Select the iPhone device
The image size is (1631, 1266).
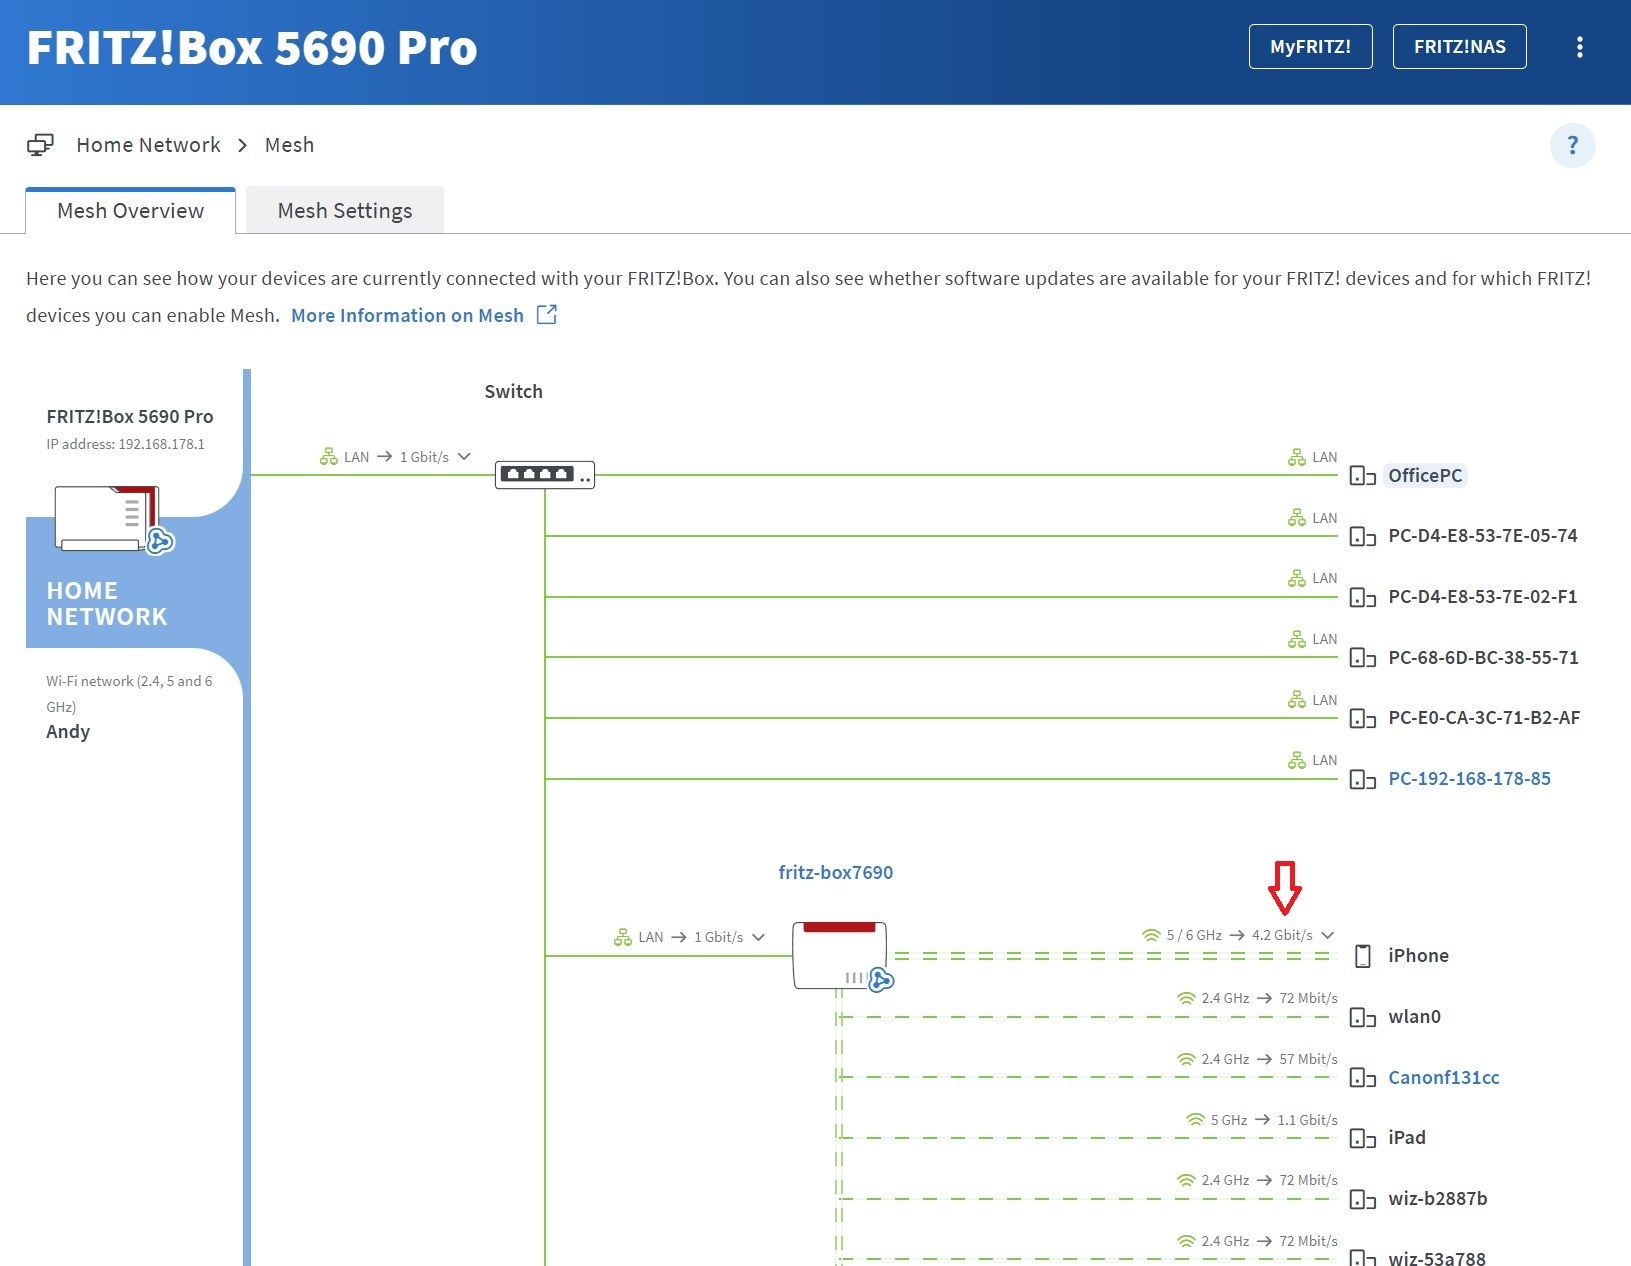pos(1418,955)
